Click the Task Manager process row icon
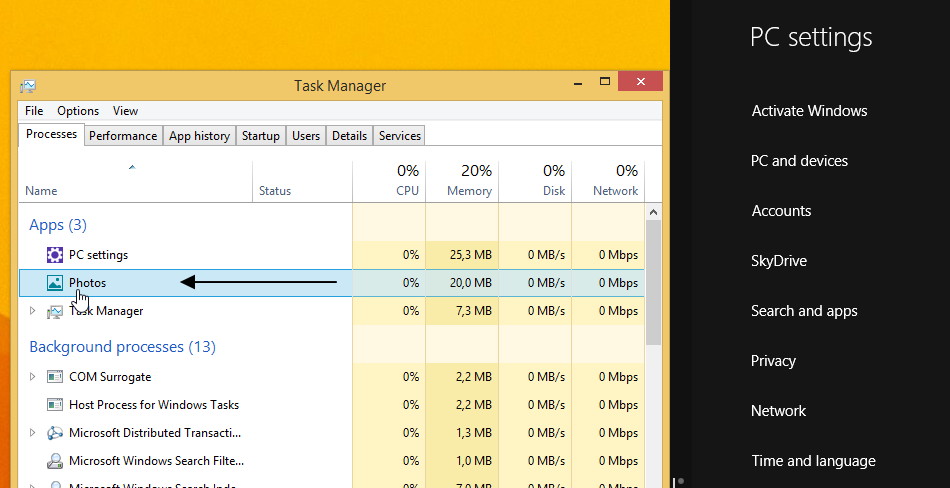The height and width of the screenshot is (488, 950). tap(55, 311)
